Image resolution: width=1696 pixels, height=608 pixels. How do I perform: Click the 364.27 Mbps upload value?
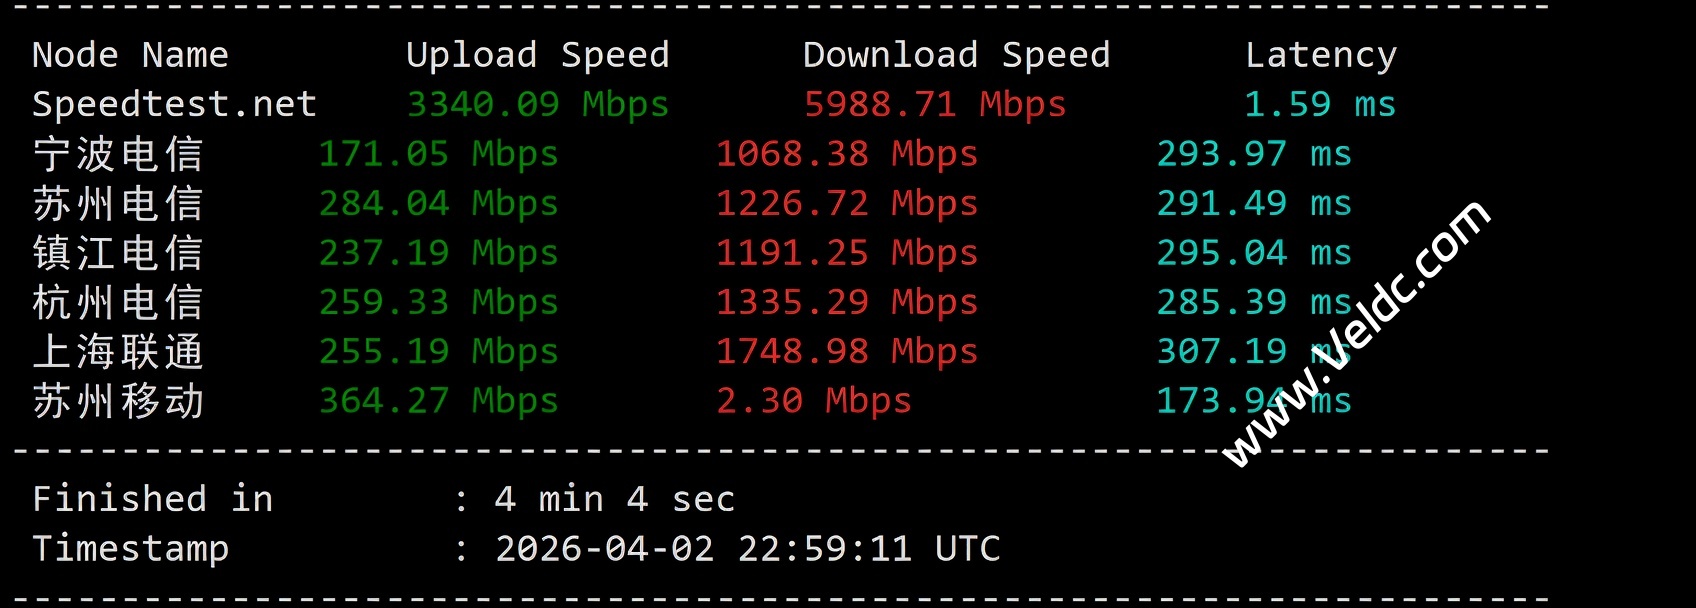point(438,401)
